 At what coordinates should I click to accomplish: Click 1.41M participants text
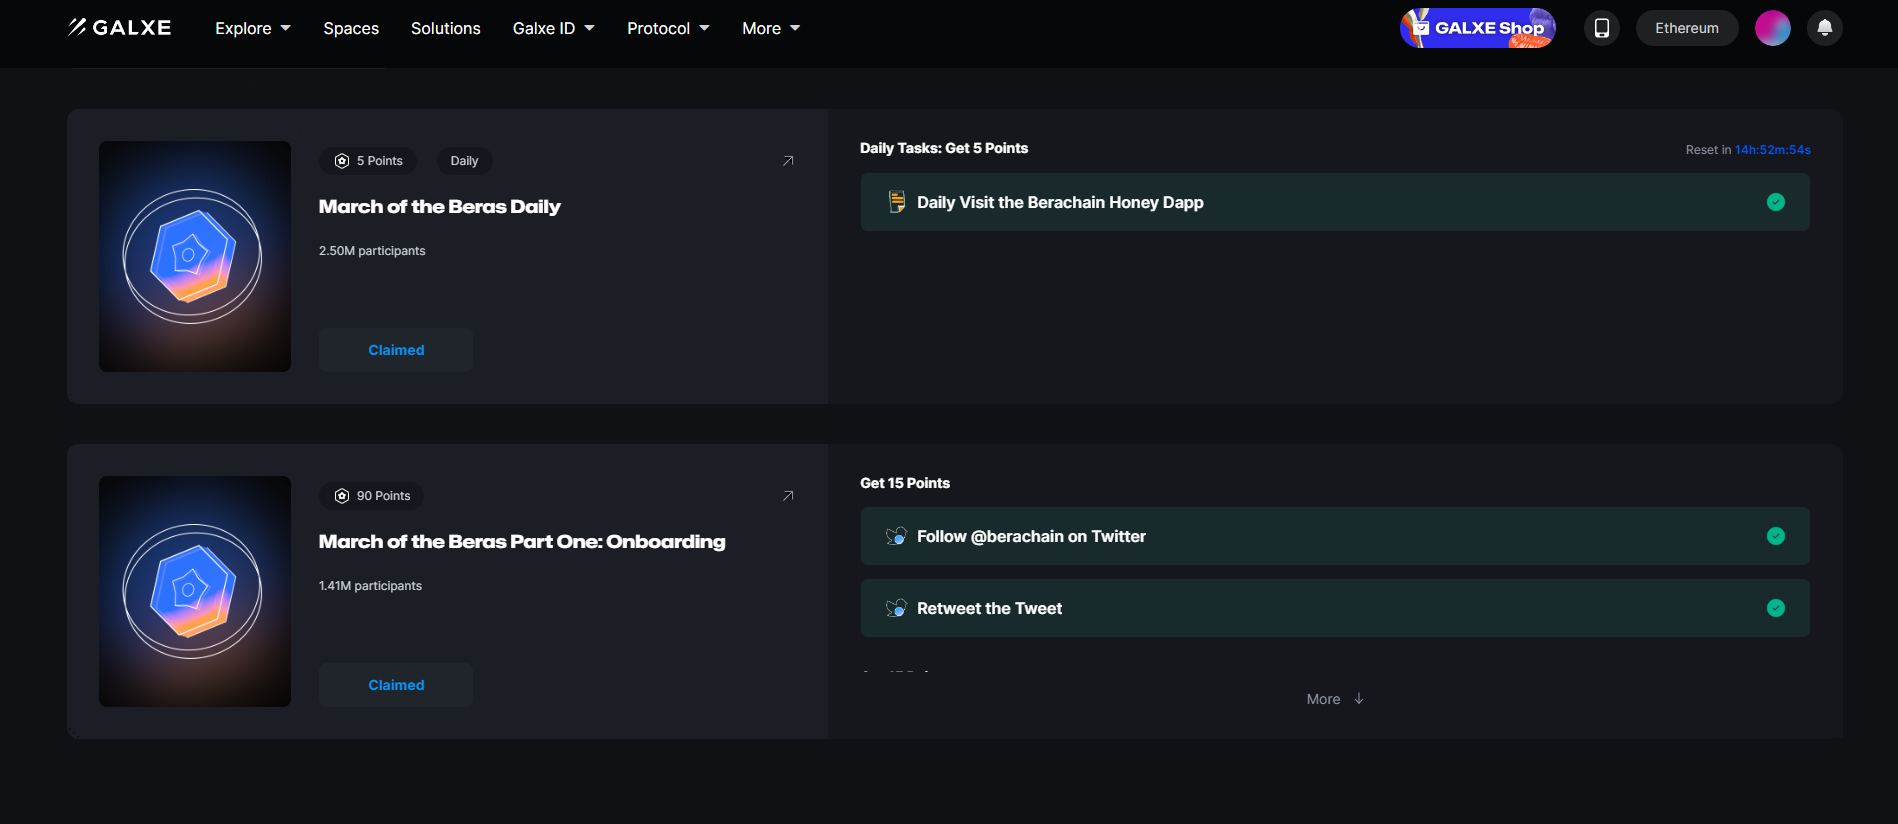pyautogui.click(x=370, y=586)
